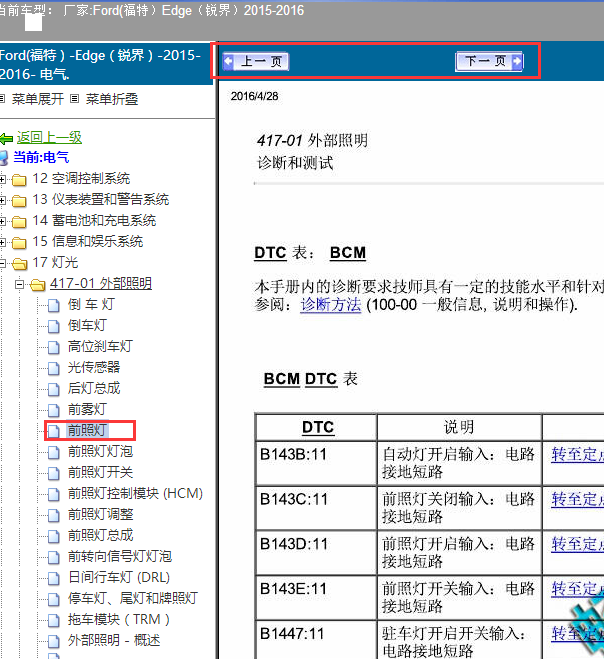Expand the 14 蓄电池和充电系统 folder
604x659 pixels.
point(3,221)
